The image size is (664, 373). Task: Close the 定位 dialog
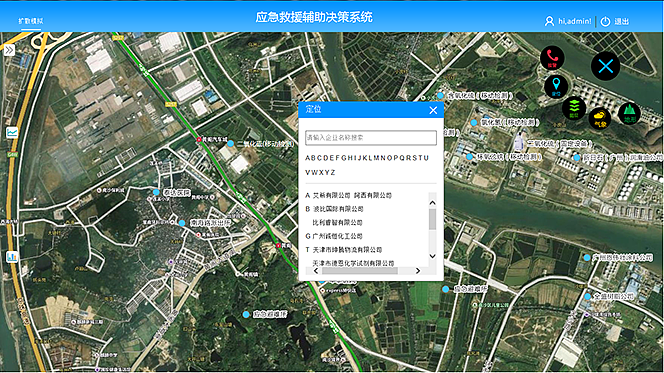point(433,110)
